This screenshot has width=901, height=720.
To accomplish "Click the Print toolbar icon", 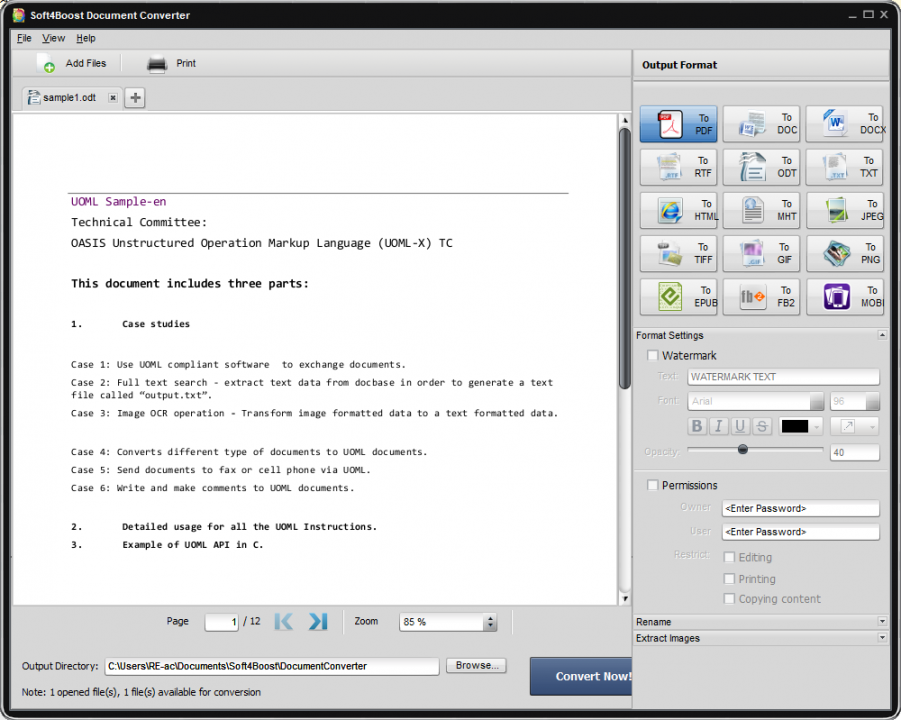I will 157,64.
